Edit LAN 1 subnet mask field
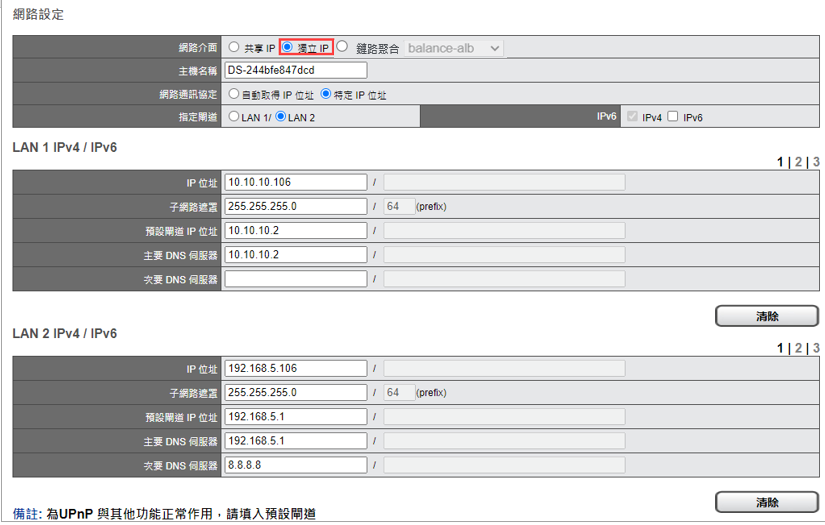Screen dimensions: 825x525 point(296,206)
